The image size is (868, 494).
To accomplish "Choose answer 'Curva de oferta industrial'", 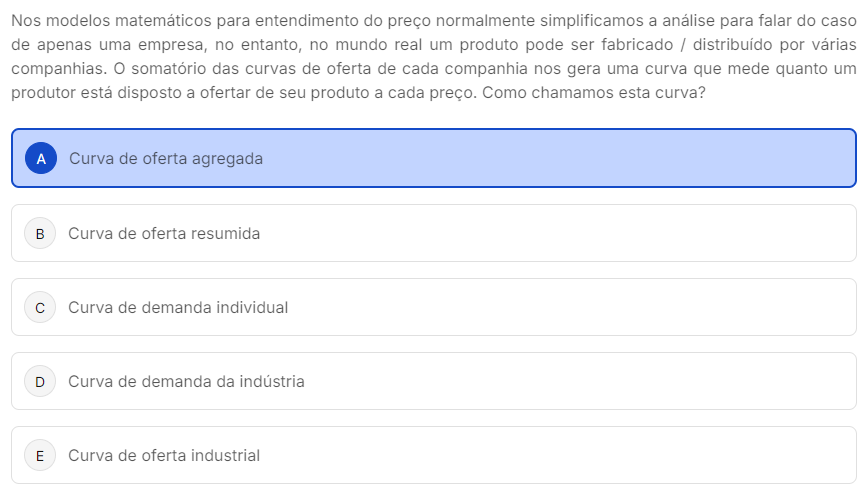I will [164, 456].
